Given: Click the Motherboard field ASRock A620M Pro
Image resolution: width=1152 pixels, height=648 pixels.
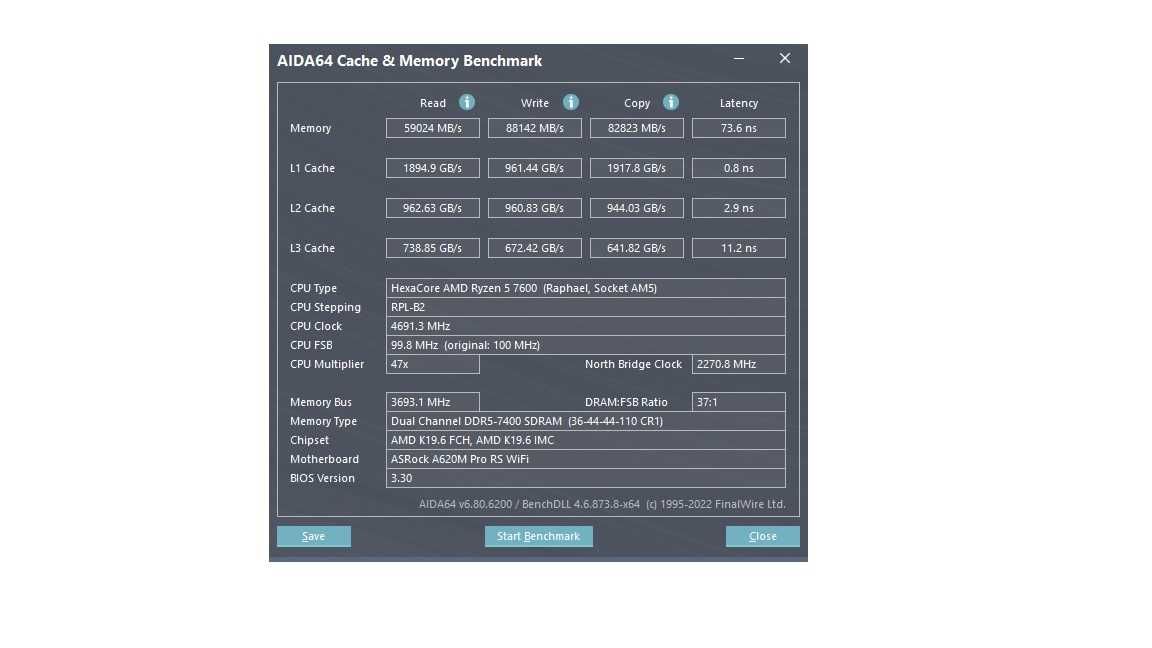Looking at the screenshot, I should [586, 459].
